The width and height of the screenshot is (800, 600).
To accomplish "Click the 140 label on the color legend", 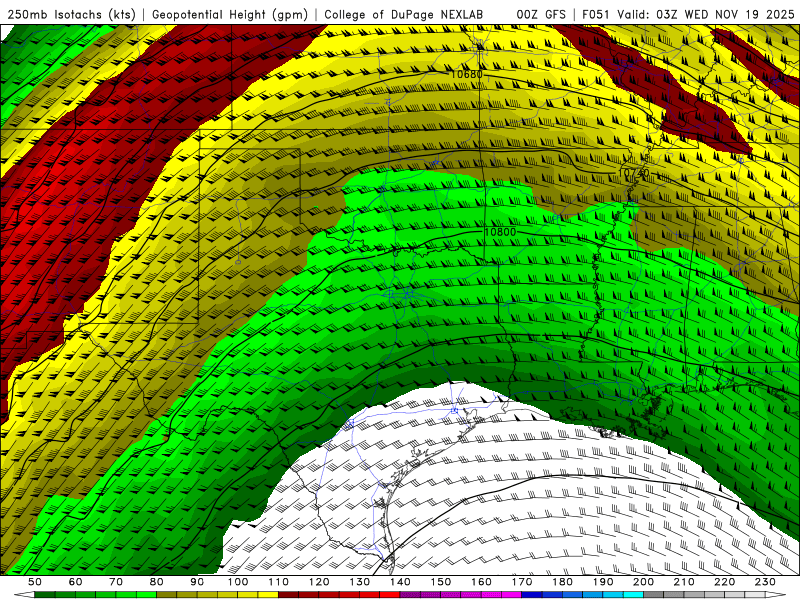I will pyautogui.click(x=400, y=582).
